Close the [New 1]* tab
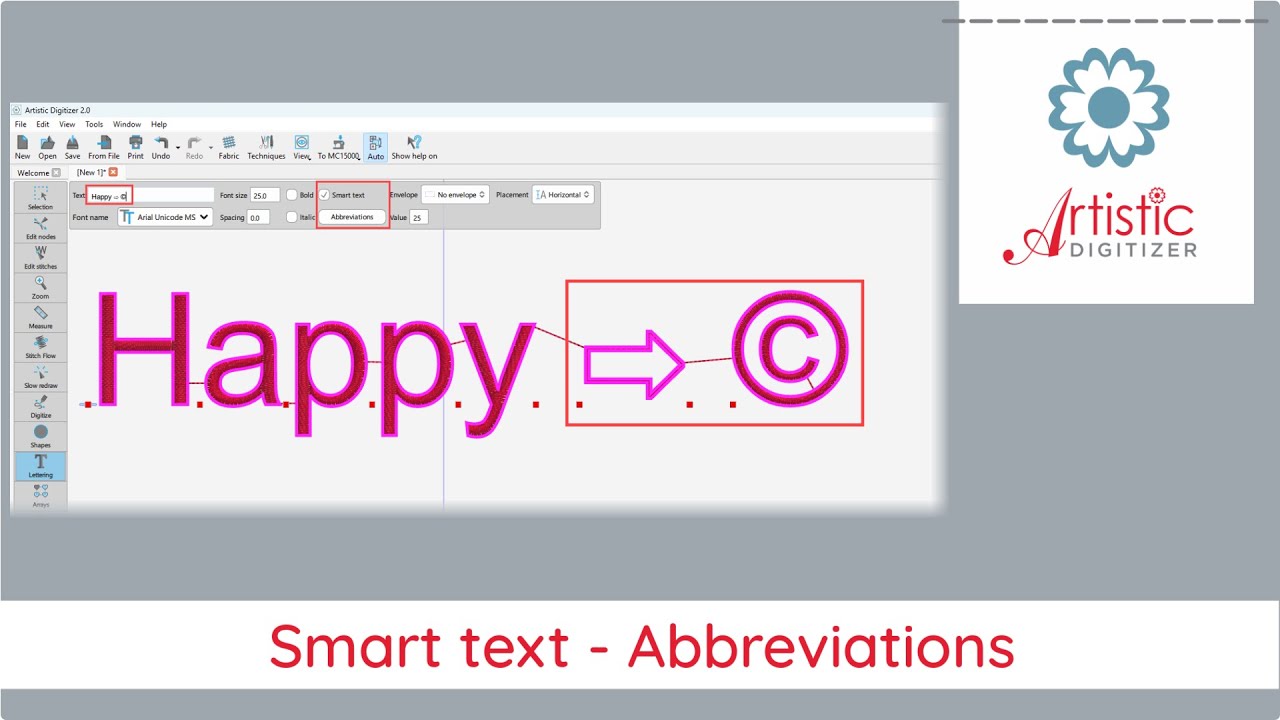Screen dimensions: 1280x720 click(x=114, y=173)
